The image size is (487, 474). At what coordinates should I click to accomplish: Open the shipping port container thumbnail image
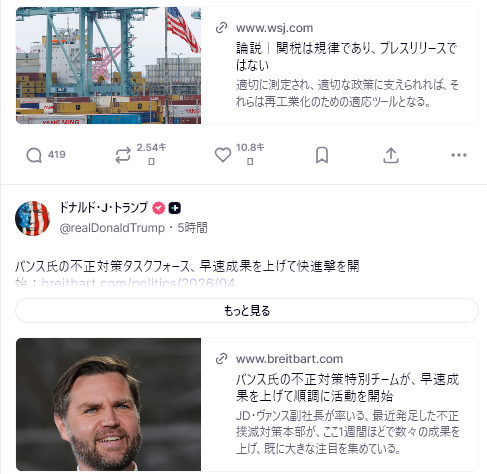click(108, 65)
